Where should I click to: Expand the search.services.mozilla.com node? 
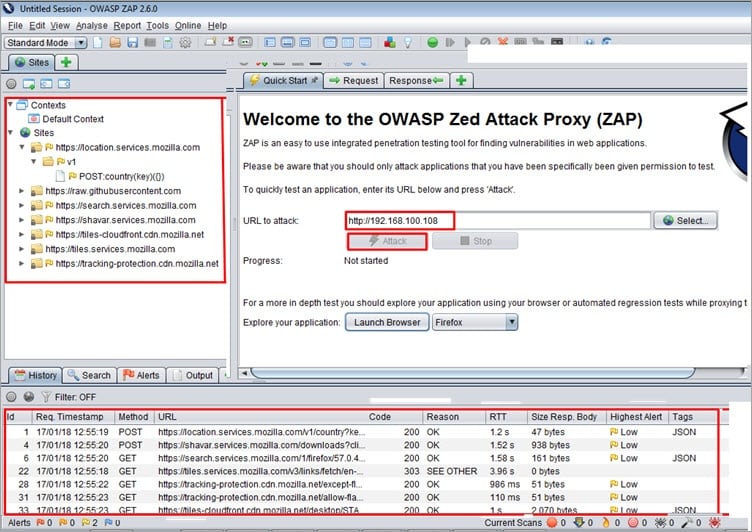(22, 205)
